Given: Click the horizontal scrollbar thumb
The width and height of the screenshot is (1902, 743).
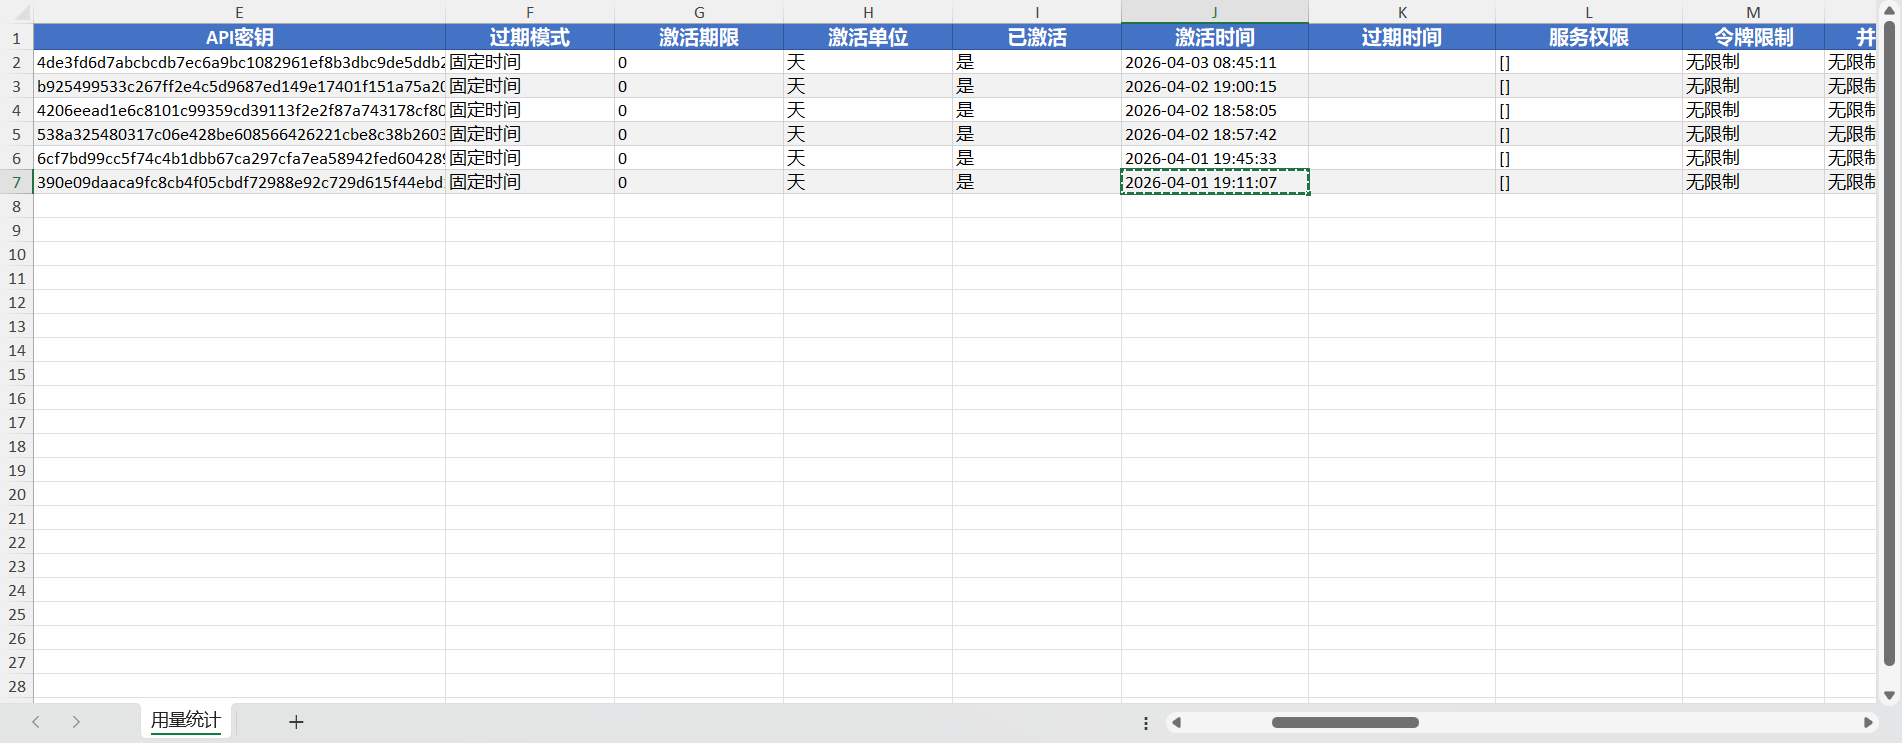Looking at the screenshot, I should click(x=1344, y=722).
